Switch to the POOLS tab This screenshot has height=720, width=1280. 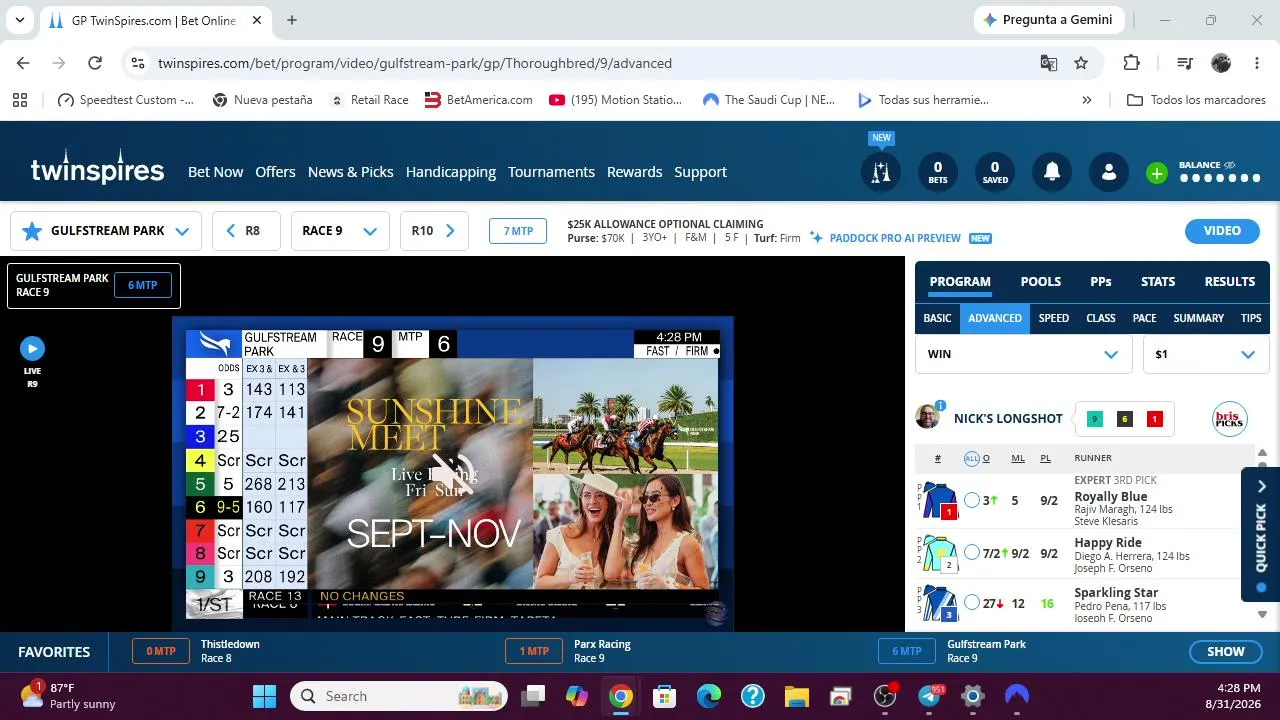(1041, 282)
